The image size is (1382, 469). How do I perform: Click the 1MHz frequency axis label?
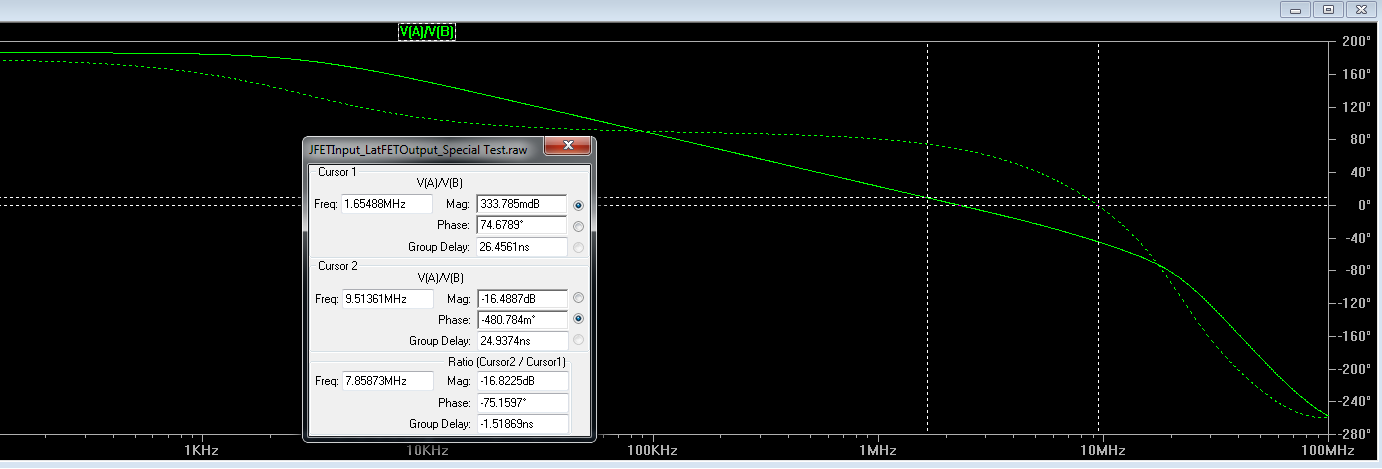[876, 450]
